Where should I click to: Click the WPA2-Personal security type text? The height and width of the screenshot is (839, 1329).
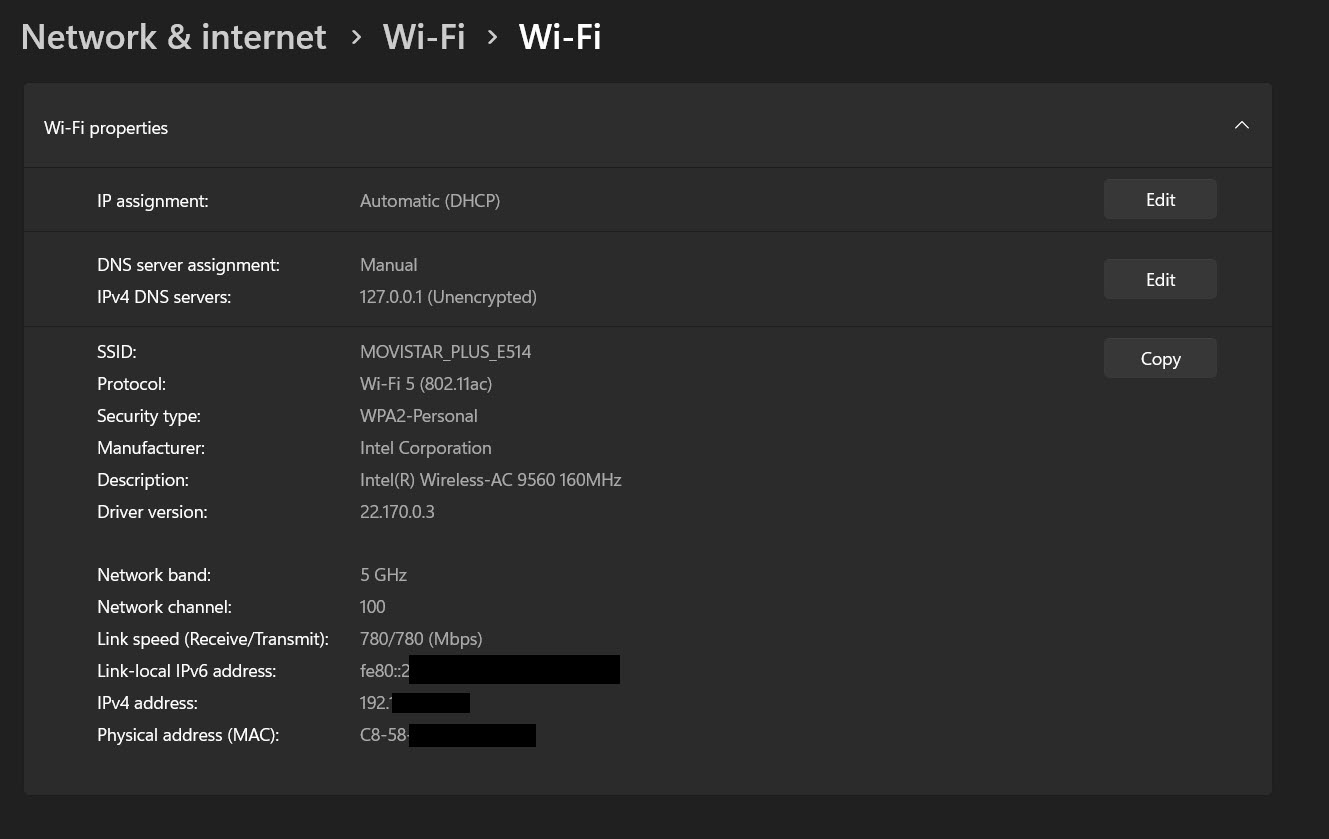[x=418, y=416]
